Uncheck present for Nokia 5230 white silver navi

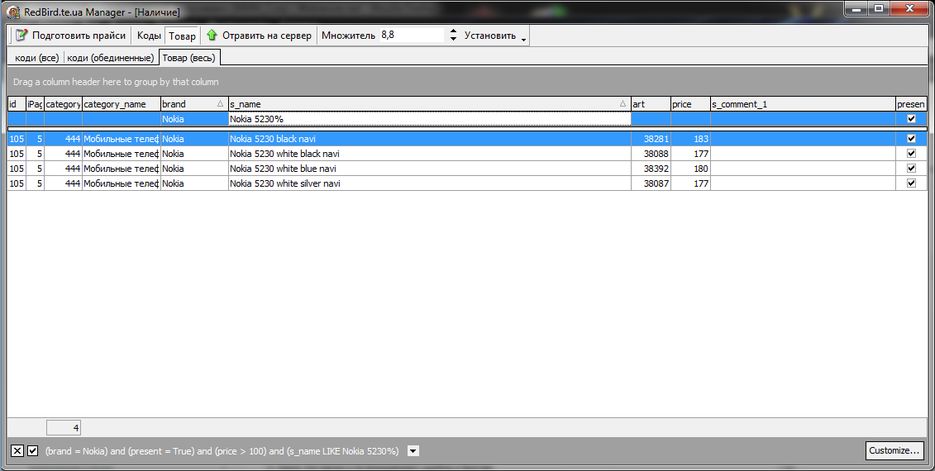pyautogui.click(x=911, y=183)
